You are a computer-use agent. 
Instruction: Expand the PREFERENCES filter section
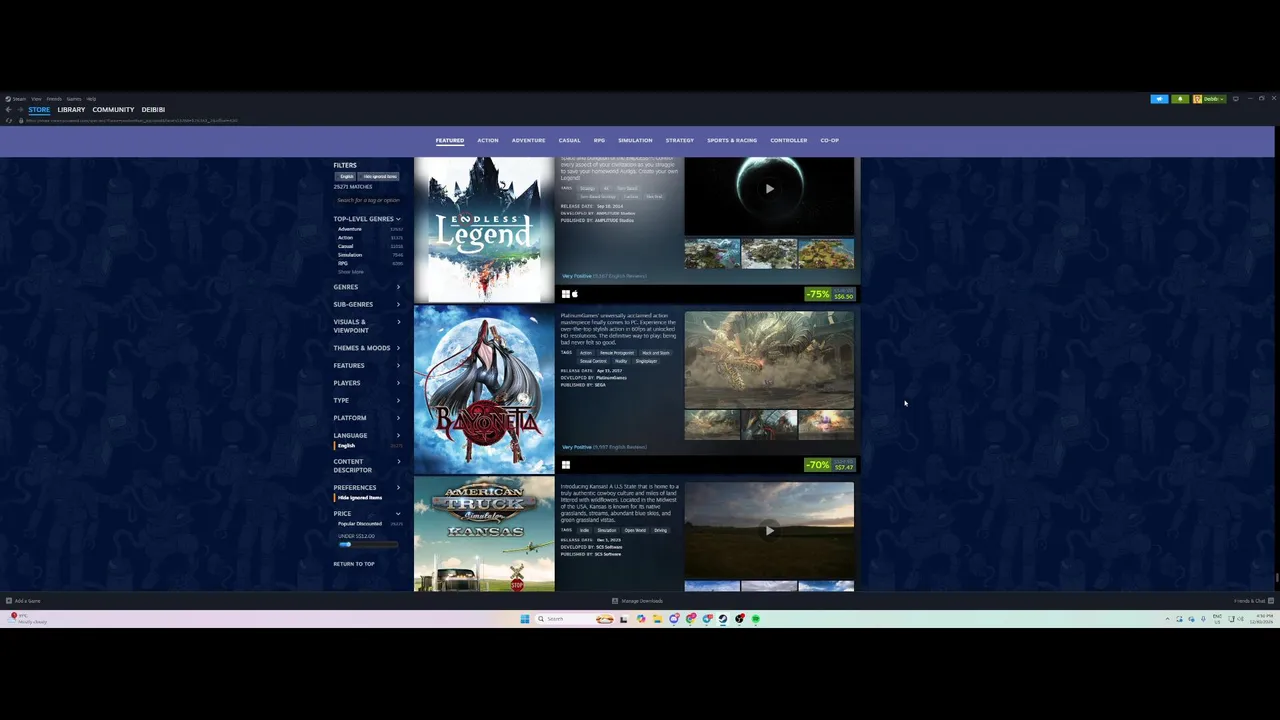pyautogui.click(x=367, y=488)
